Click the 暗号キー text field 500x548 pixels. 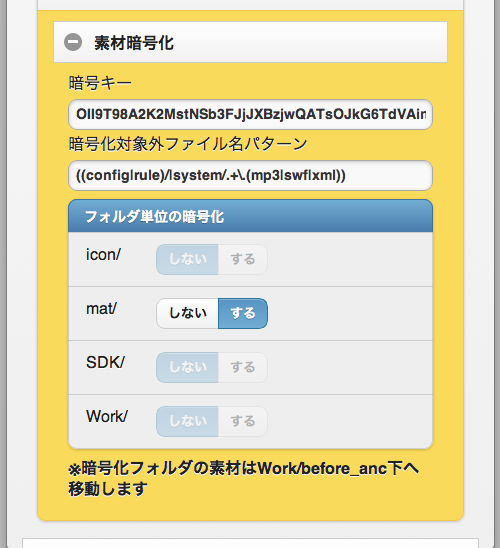[x=250, y=114]
